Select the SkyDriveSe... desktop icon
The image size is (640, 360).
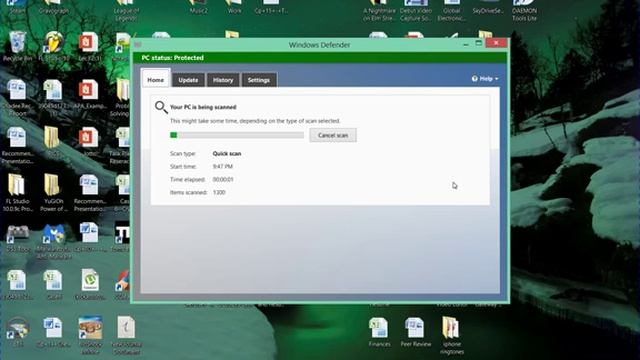[488, 8]
